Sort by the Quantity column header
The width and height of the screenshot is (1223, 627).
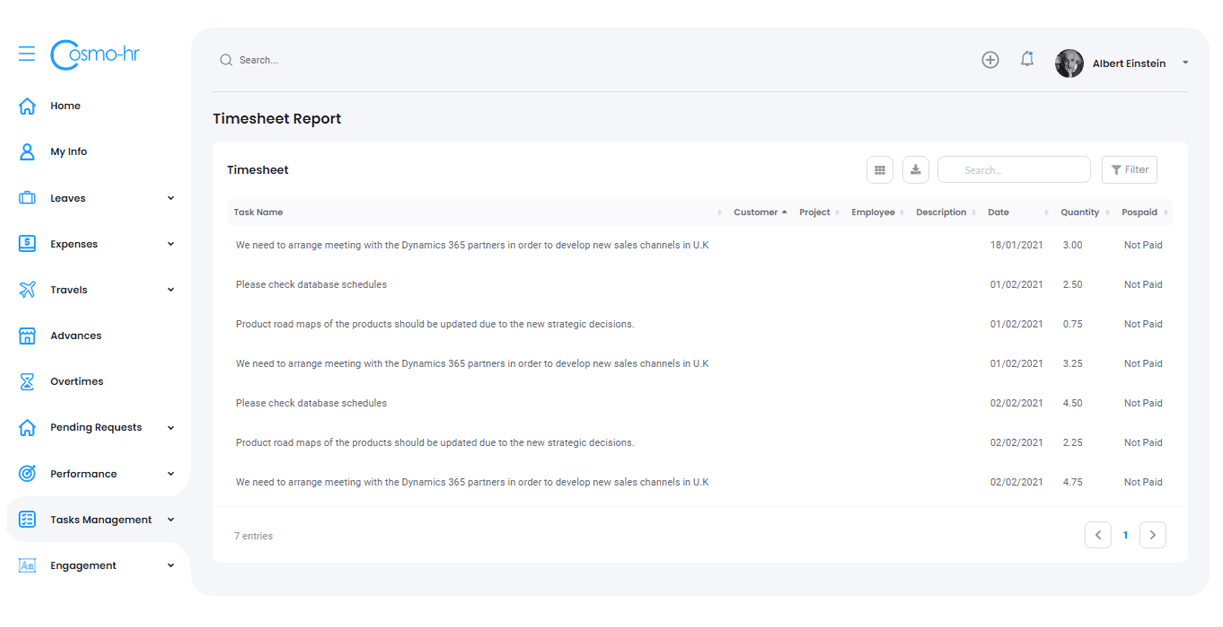1080,212
